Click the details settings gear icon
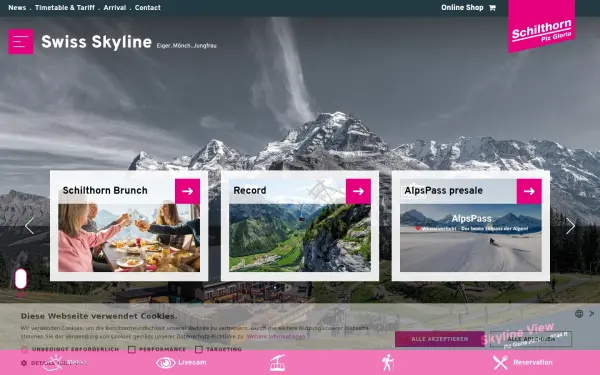Viewport: 600px width, 375px height. tap(24, 363)
